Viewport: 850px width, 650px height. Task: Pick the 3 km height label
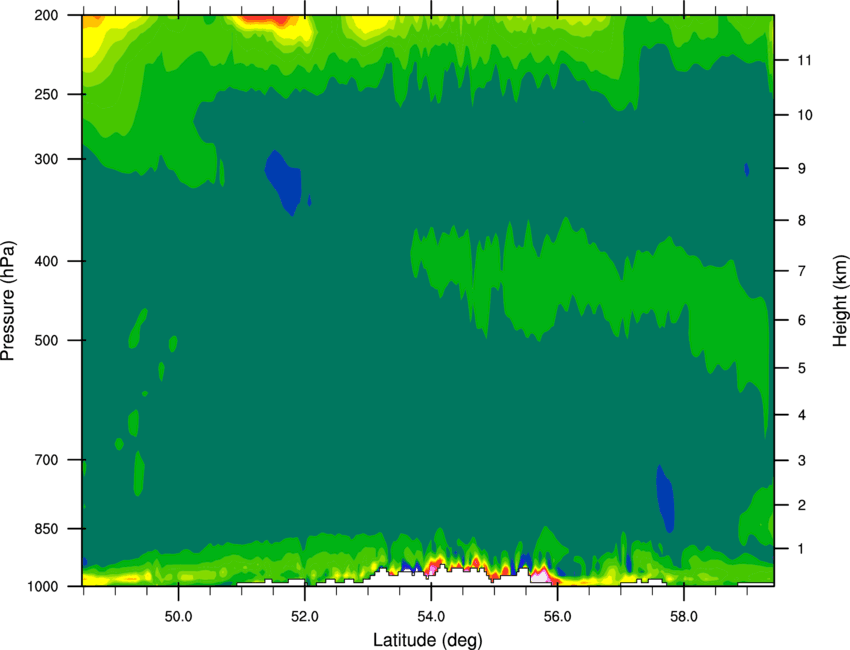[x=802, y=461]
